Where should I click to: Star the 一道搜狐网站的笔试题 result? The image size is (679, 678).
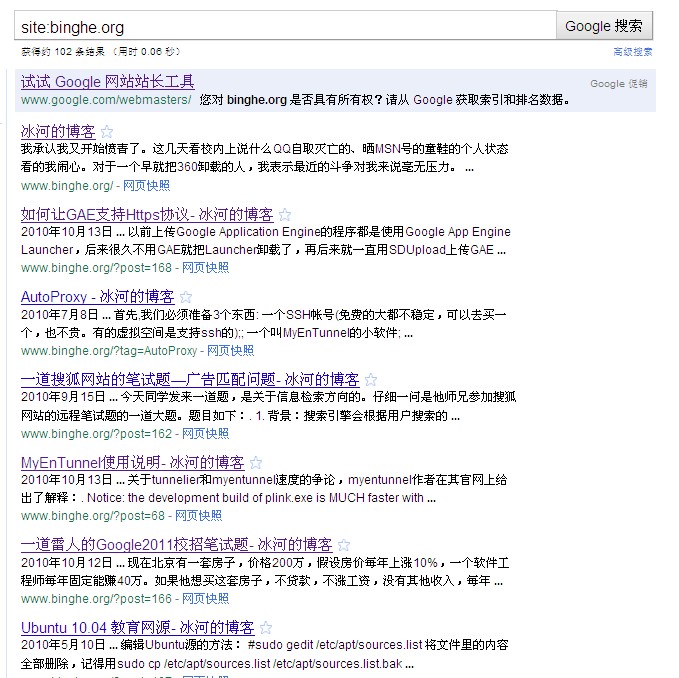pos(371,380)
